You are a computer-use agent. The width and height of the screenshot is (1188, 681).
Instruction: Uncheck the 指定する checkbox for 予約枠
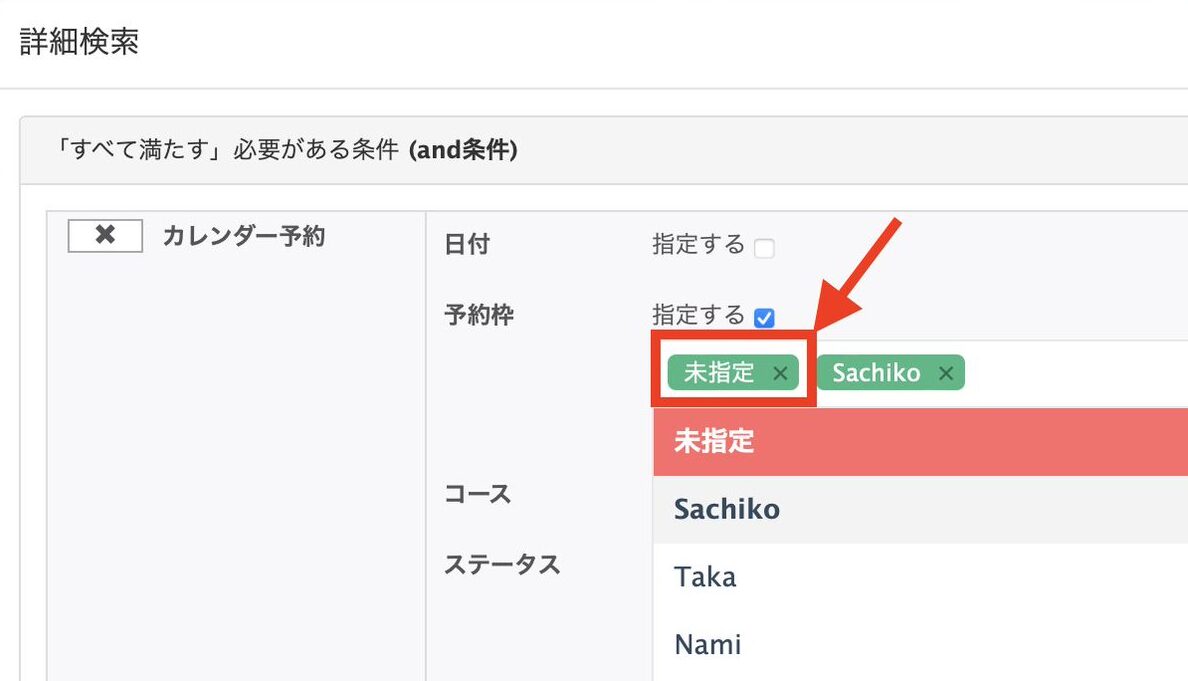(765, 317)
